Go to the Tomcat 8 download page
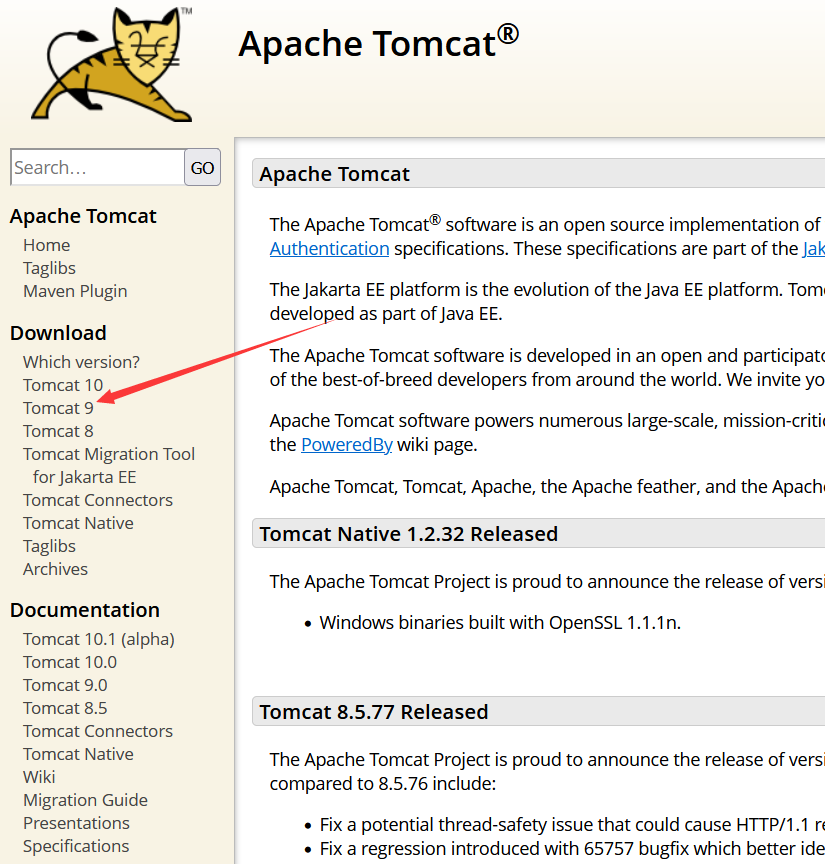Viewport: 825px width, 864px height. point(58,430)
